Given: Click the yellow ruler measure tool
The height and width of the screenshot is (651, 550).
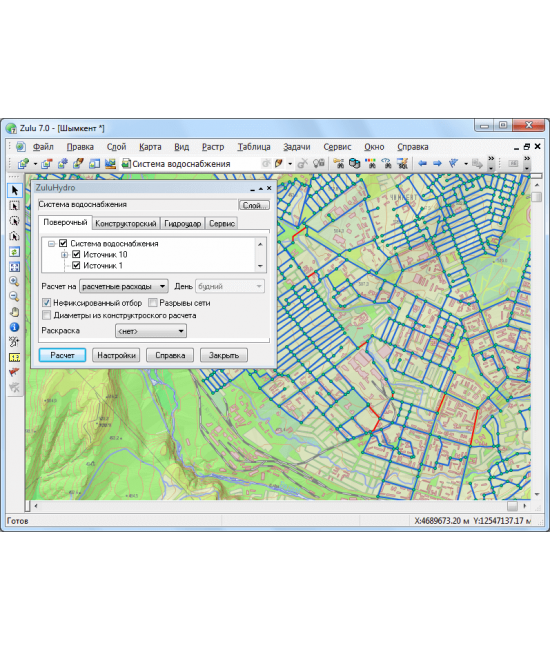Looking at the screenshot, I should (15, 357).
